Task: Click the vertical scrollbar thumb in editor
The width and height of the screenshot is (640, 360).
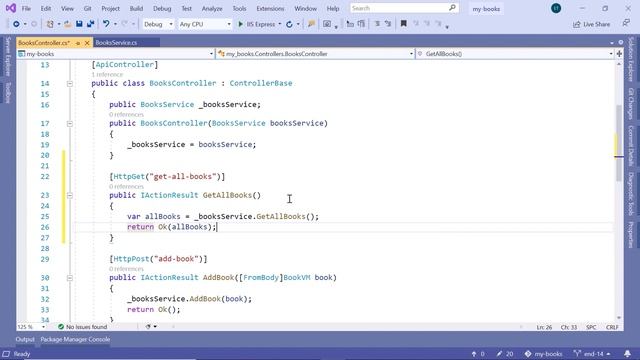Action: click(619, 143)
